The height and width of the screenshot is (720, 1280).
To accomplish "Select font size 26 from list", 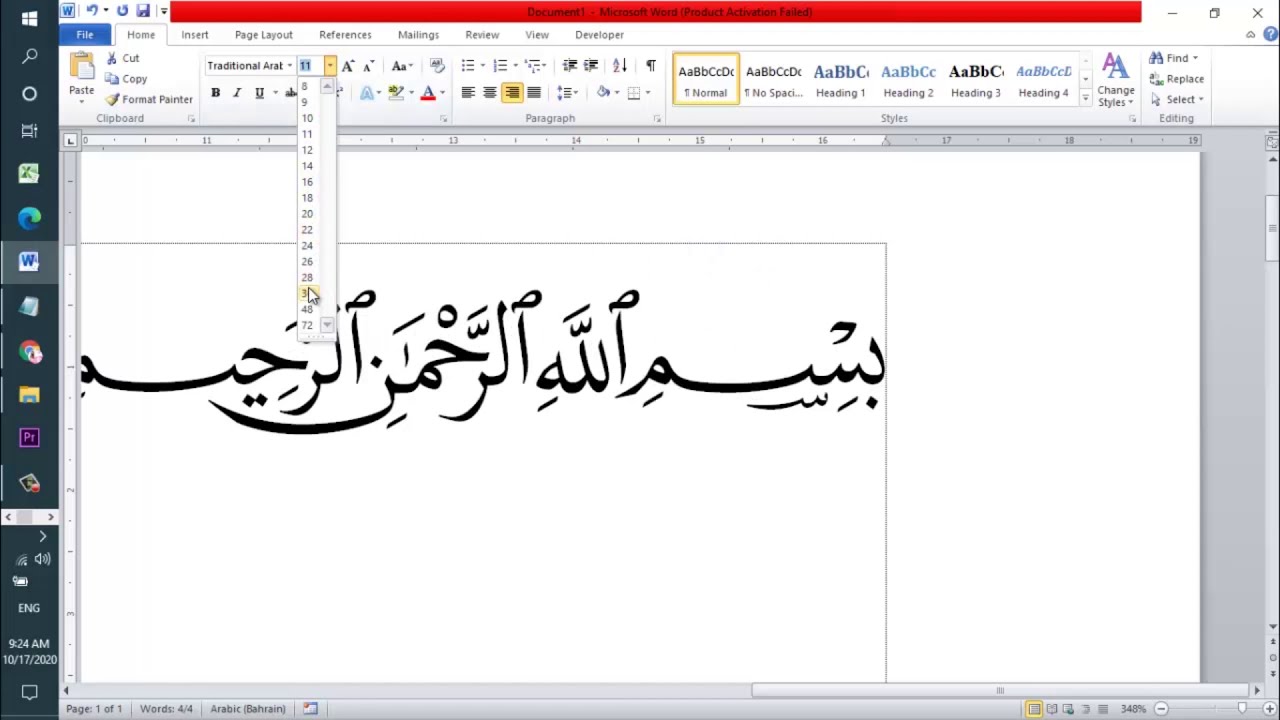I will click(x=307, y=262).
